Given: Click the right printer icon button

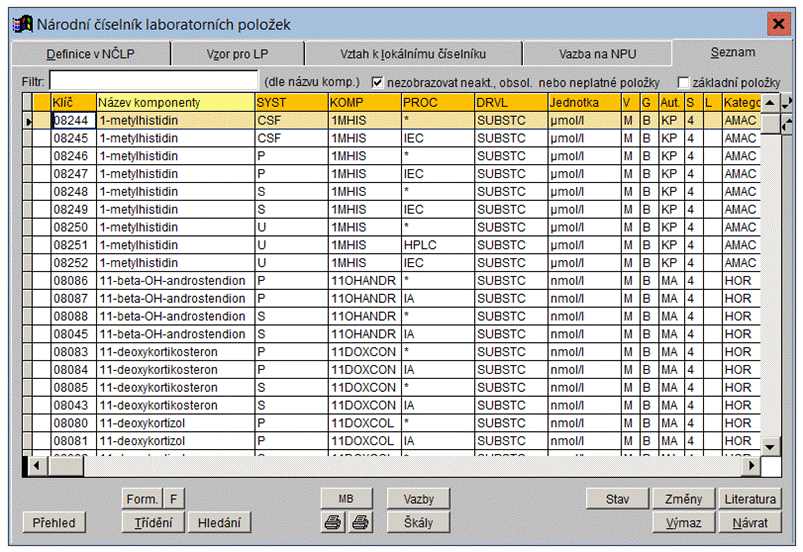Looking at the screenshot, I should [361, 522].
